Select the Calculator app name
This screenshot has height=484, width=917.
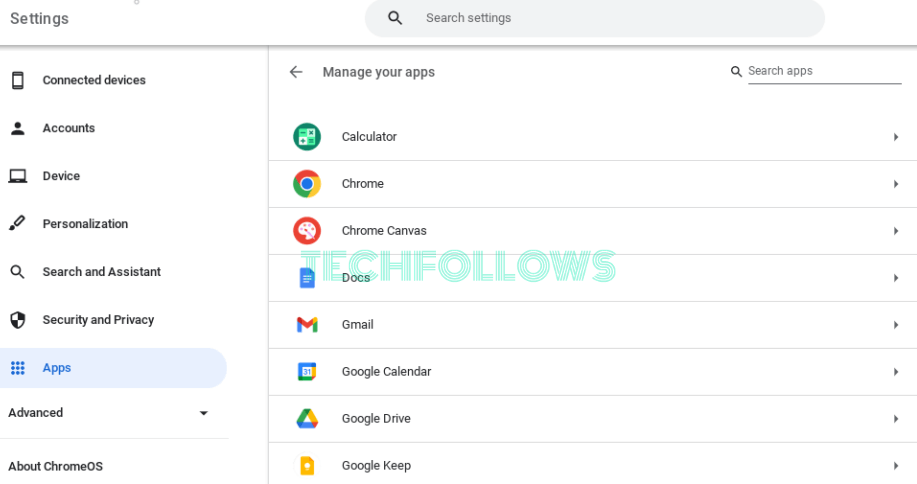point(369,137)
